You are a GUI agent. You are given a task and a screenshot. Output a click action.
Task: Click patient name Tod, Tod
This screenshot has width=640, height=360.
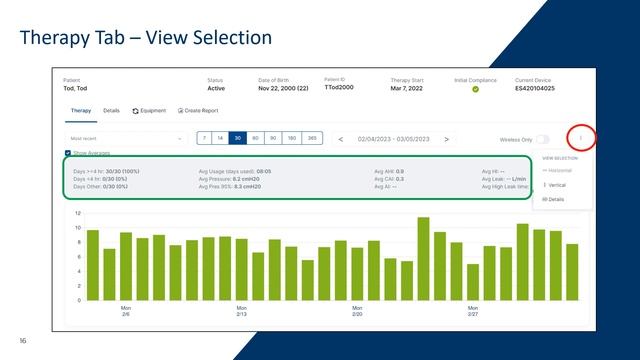click(x=75, y=88)
